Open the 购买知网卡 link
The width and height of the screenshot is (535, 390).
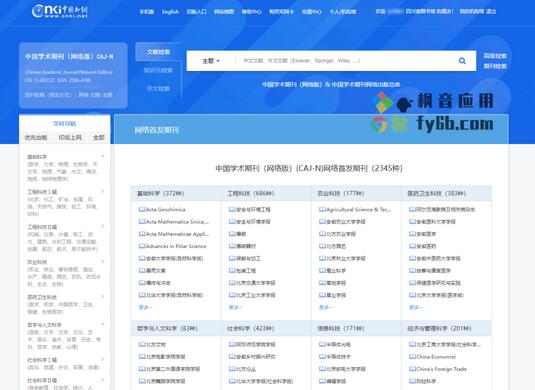(281, 12)
